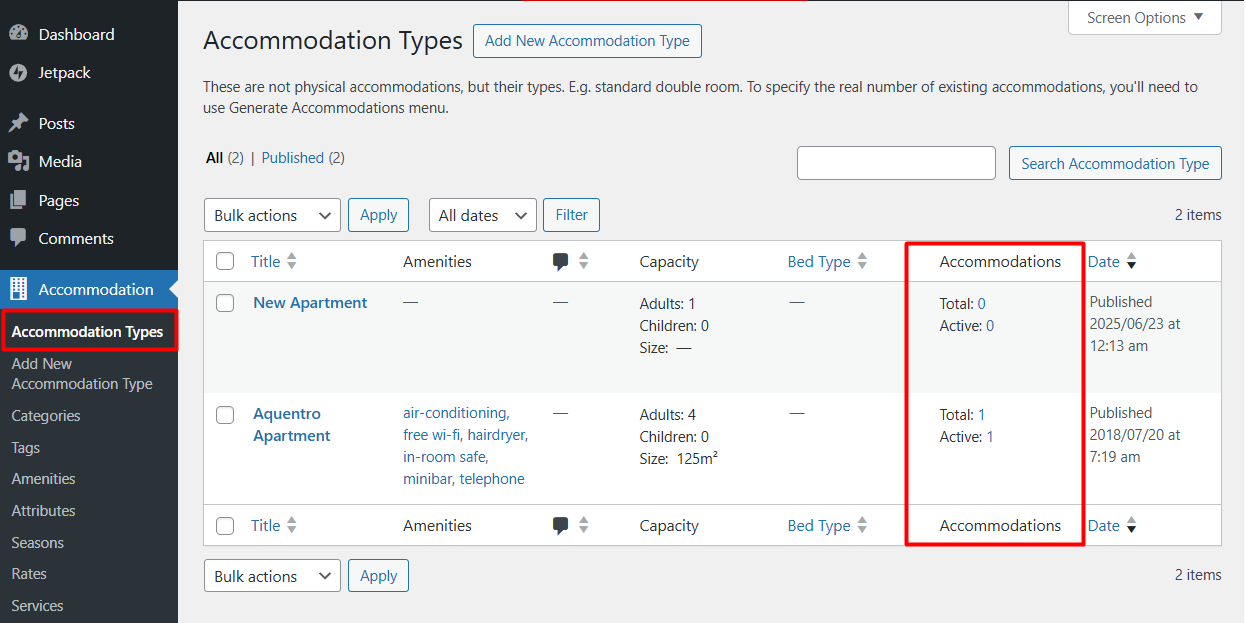Open Categories submenu item
1246x623 pixels.
point(46,415)
